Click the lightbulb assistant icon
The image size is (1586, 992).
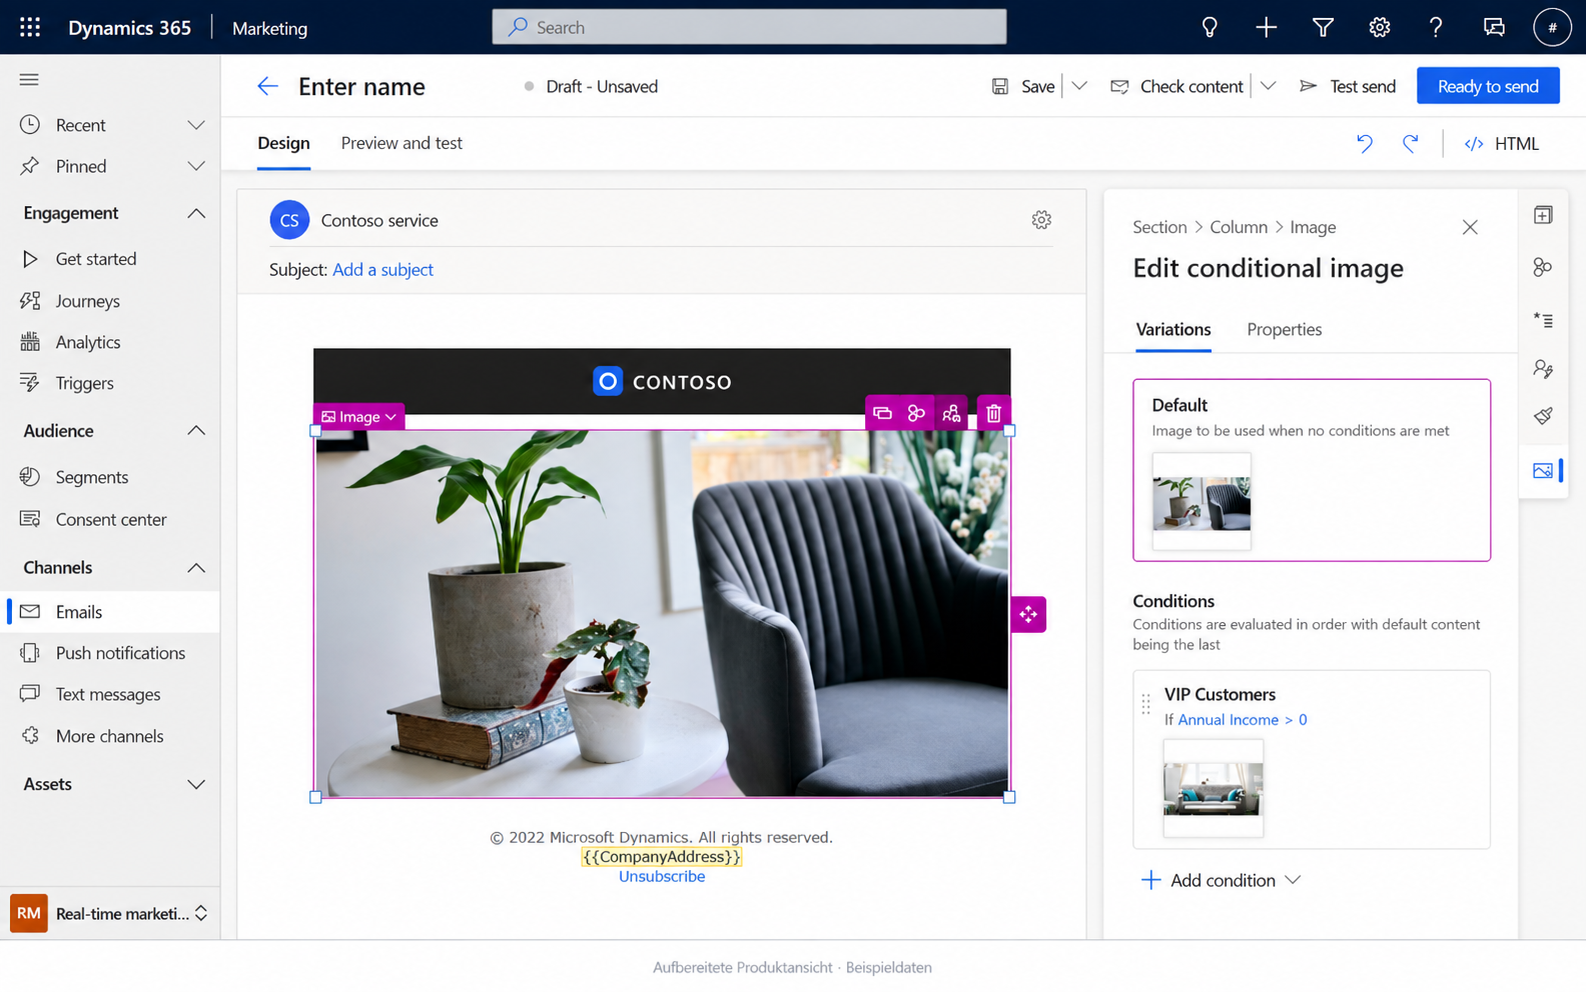[1209, 27]
